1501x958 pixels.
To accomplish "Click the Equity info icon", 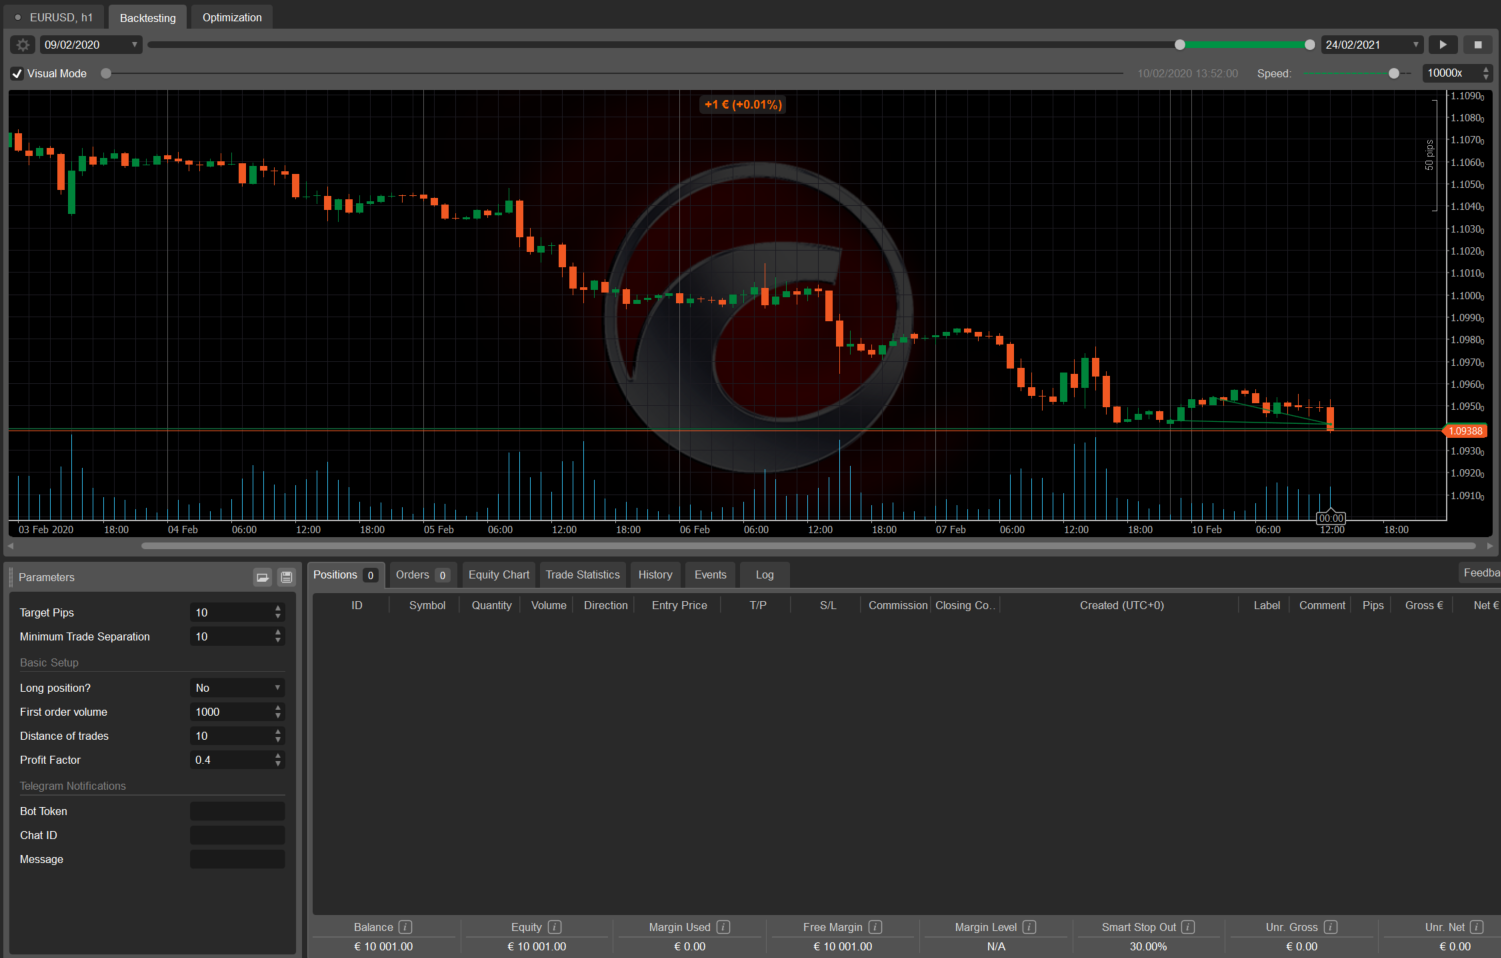I will (554, 927).
